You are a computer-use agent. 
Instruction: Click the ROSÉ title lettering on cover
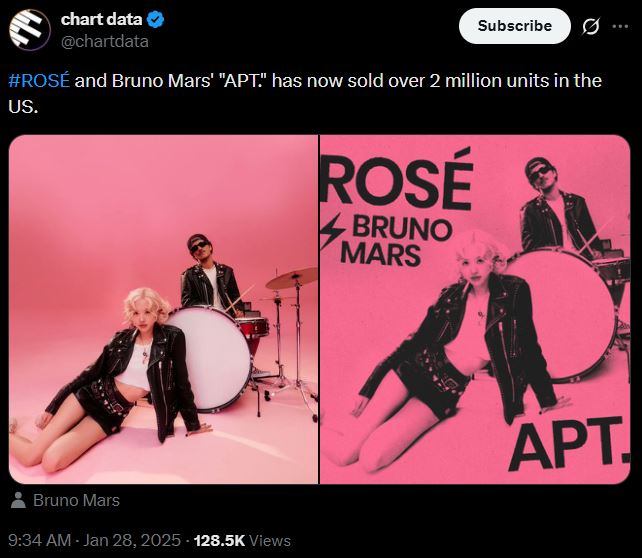click(x=397, y=180)
